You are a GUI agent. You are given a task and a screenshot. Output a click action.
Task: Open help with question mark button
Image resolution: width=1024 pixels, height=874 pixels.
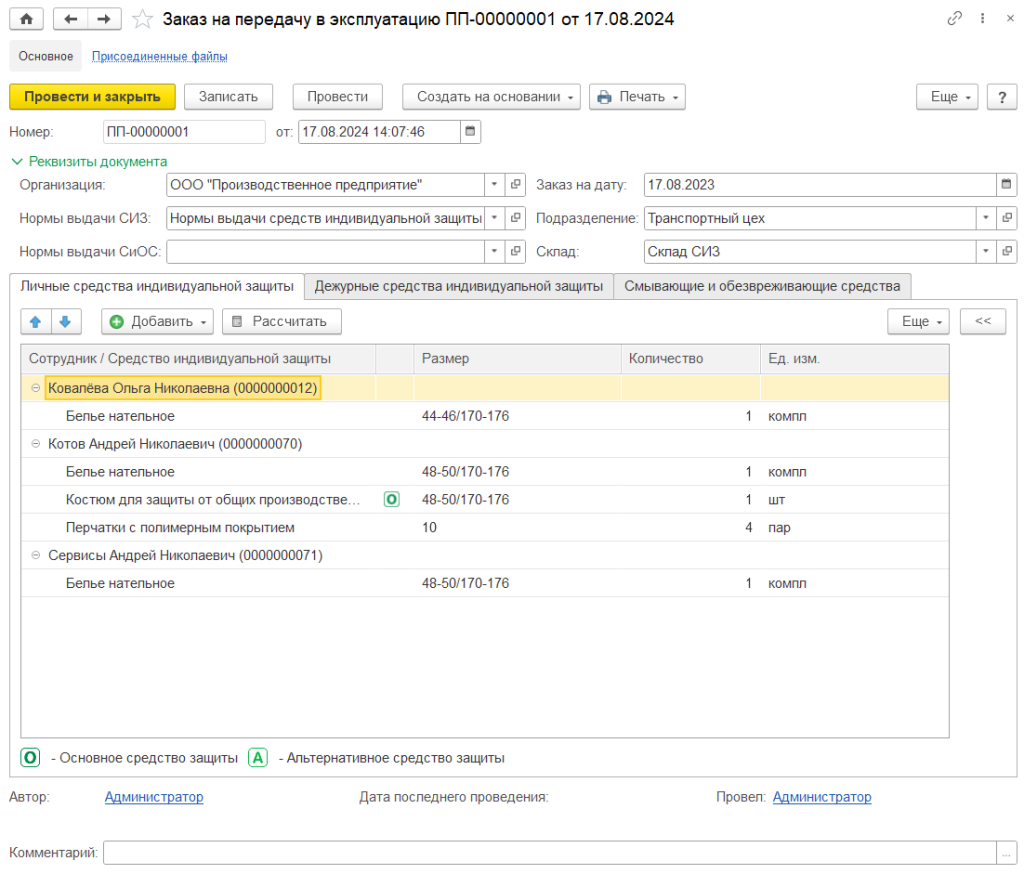tap(1001, 96)
